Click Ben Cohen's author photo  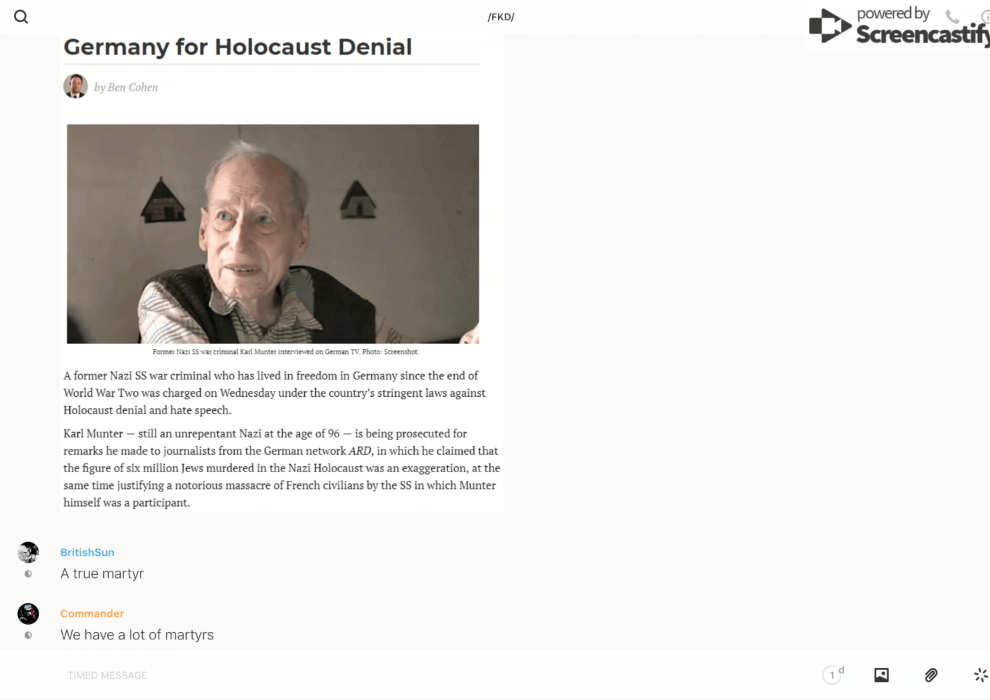76,86
